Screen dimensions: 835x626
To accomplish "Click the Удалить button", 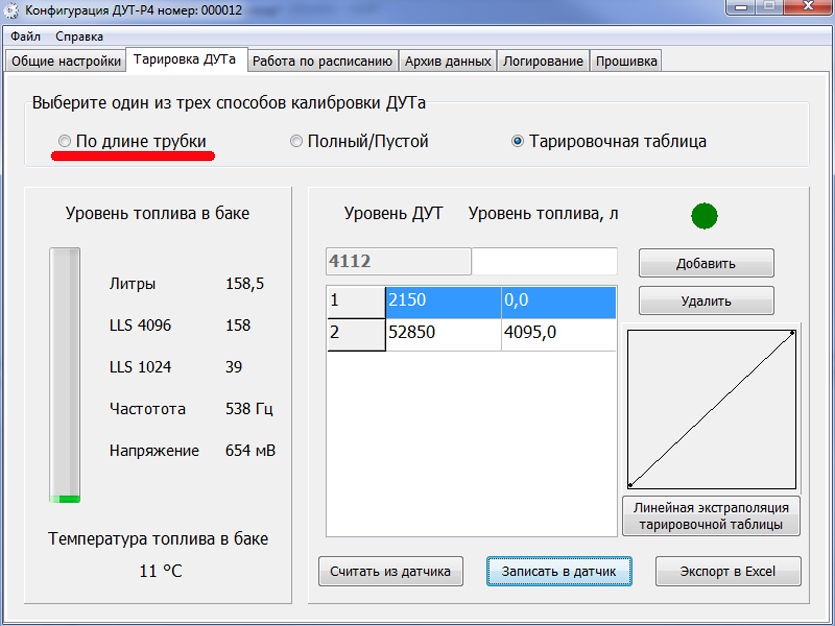I will point(706,301).
